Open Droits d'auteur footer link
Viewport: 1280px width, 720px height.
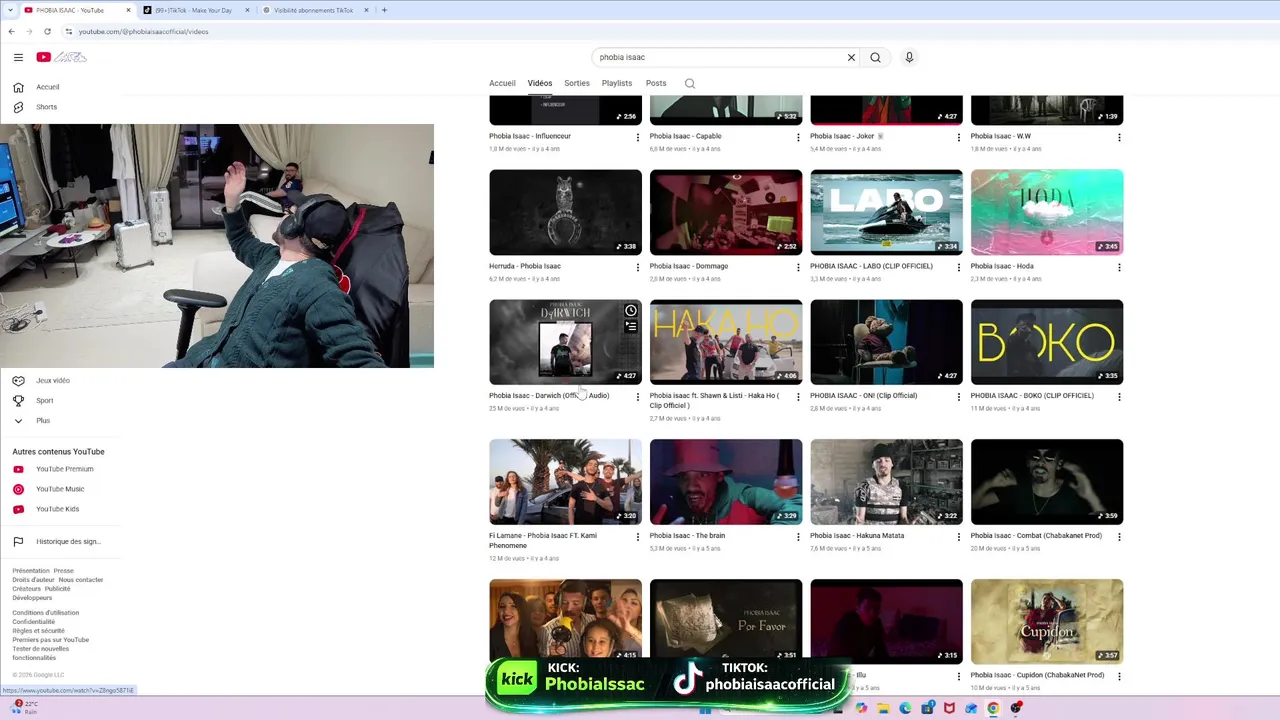click(33, 580)
